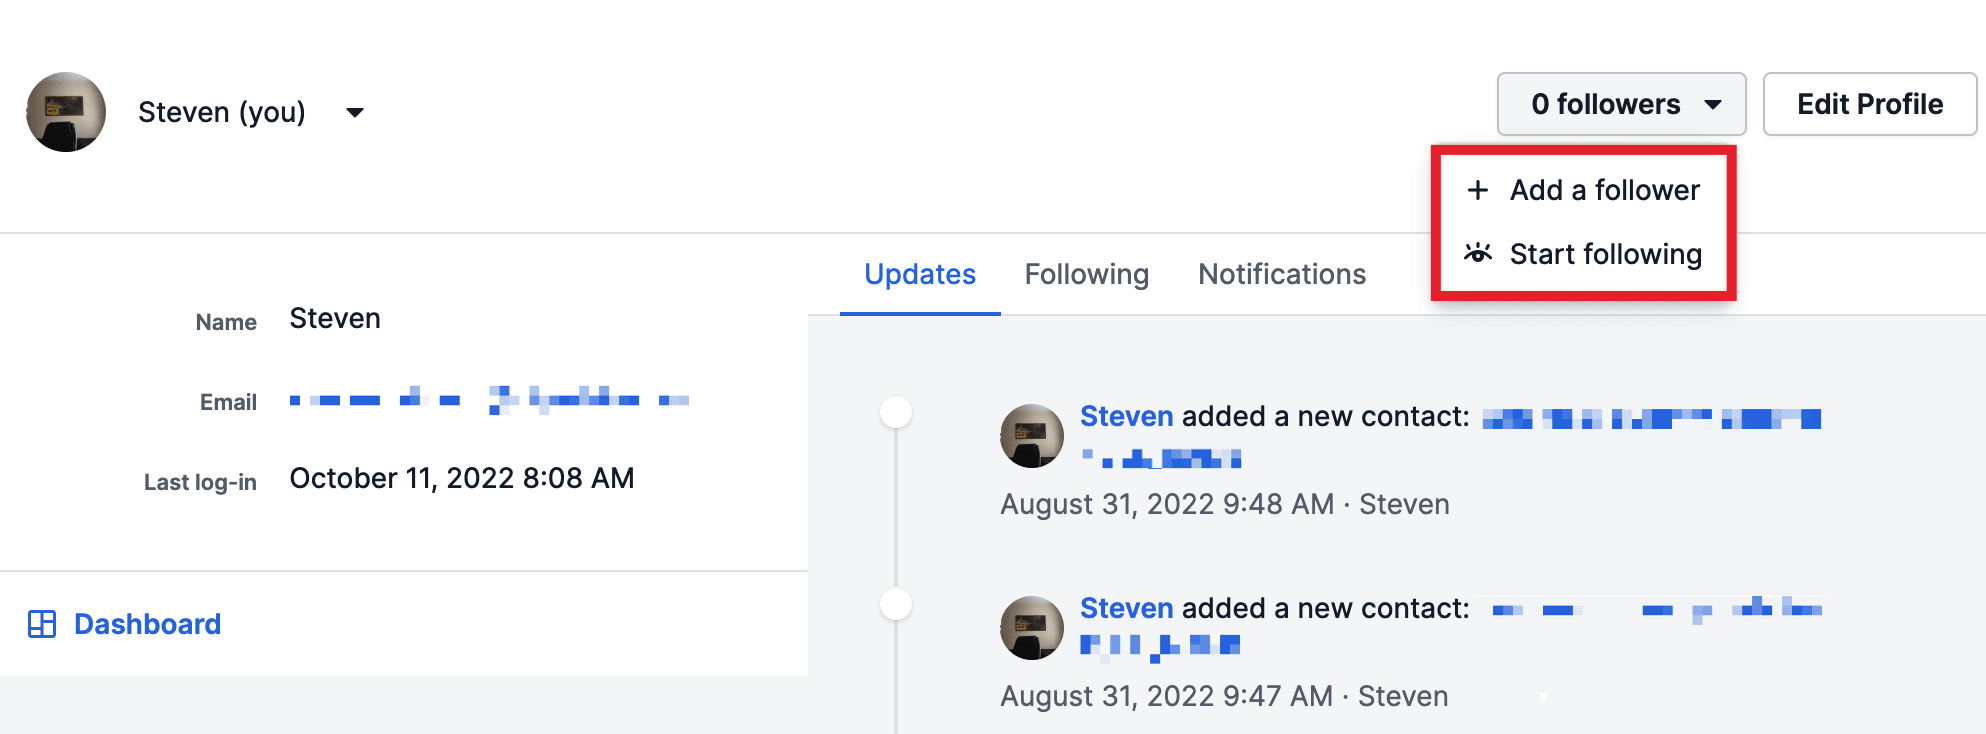The image size is (1986, 734).
Task: Click the blurred email address link
Action: tap(490, 400)
